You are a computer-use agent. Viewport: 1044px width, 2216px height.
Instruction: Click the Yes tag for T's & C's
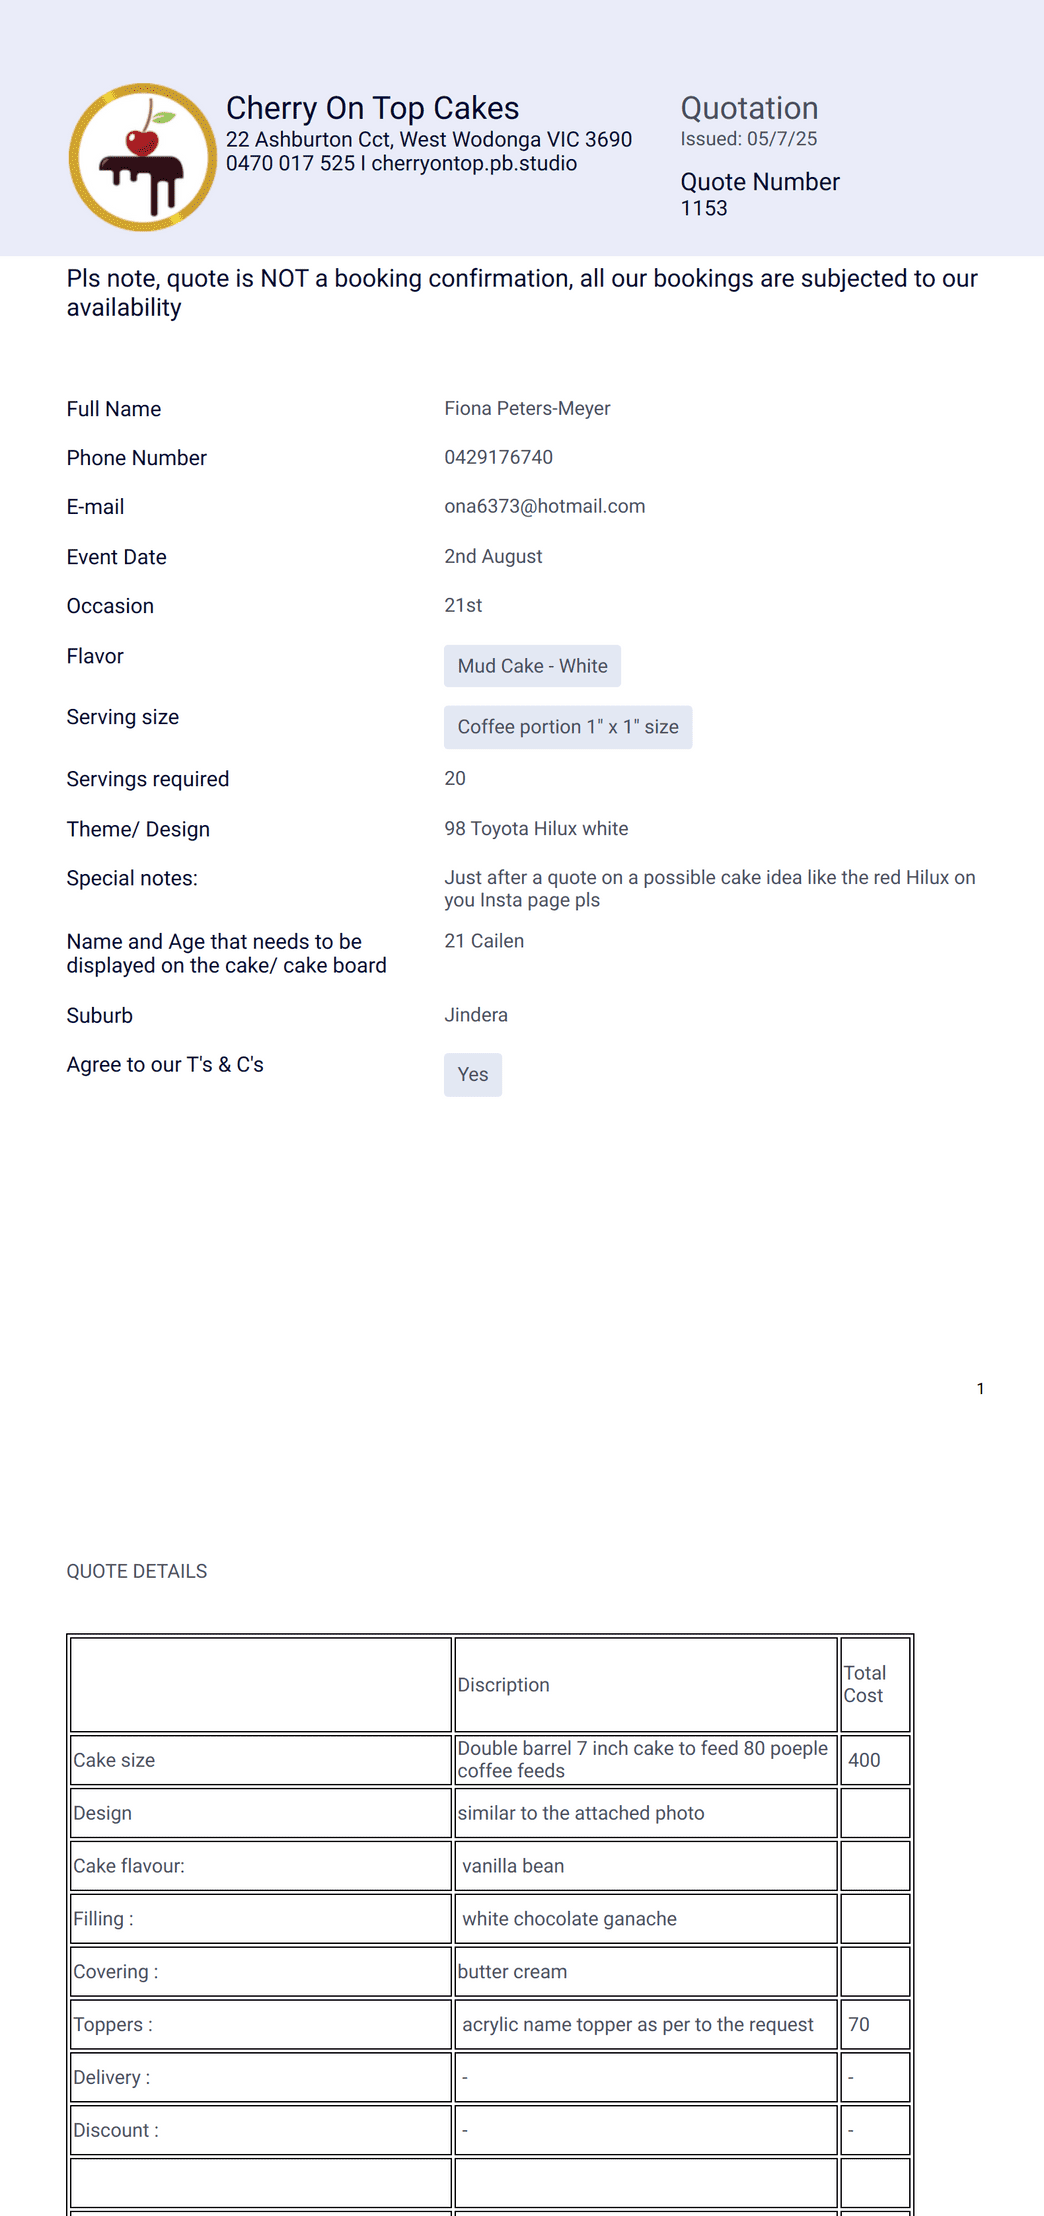(x=473, y=1075)
